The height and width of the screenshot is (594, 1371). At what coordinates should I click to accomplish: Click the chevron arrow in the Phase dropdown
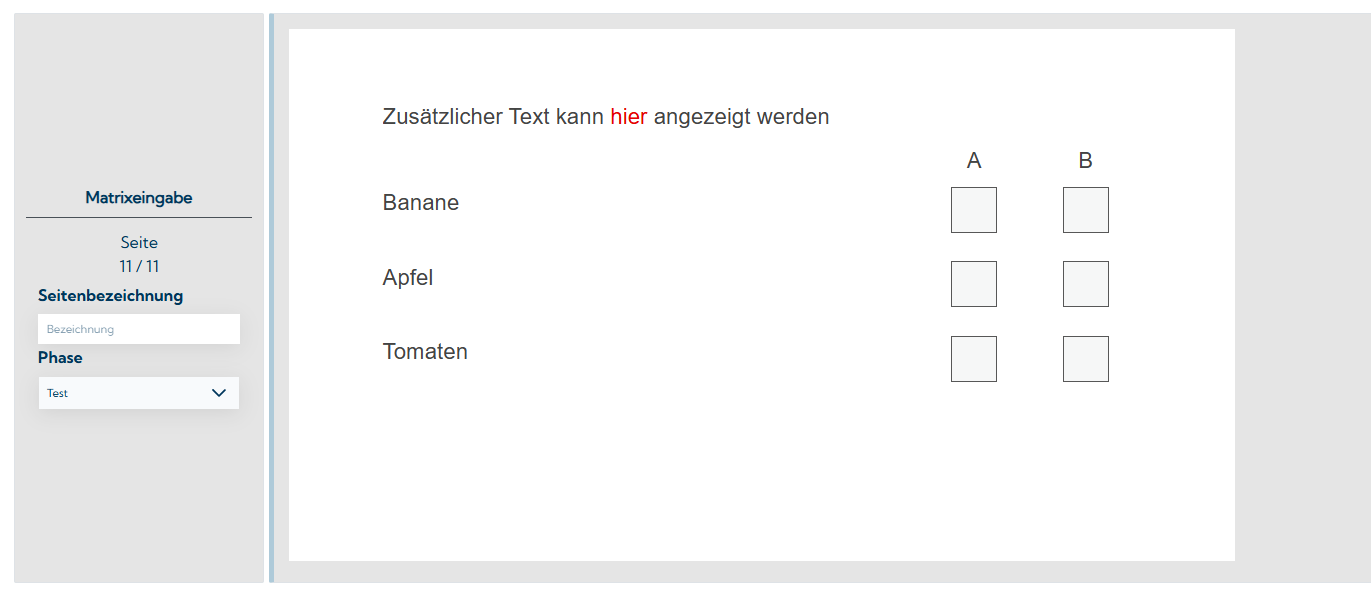click(220, 393)
